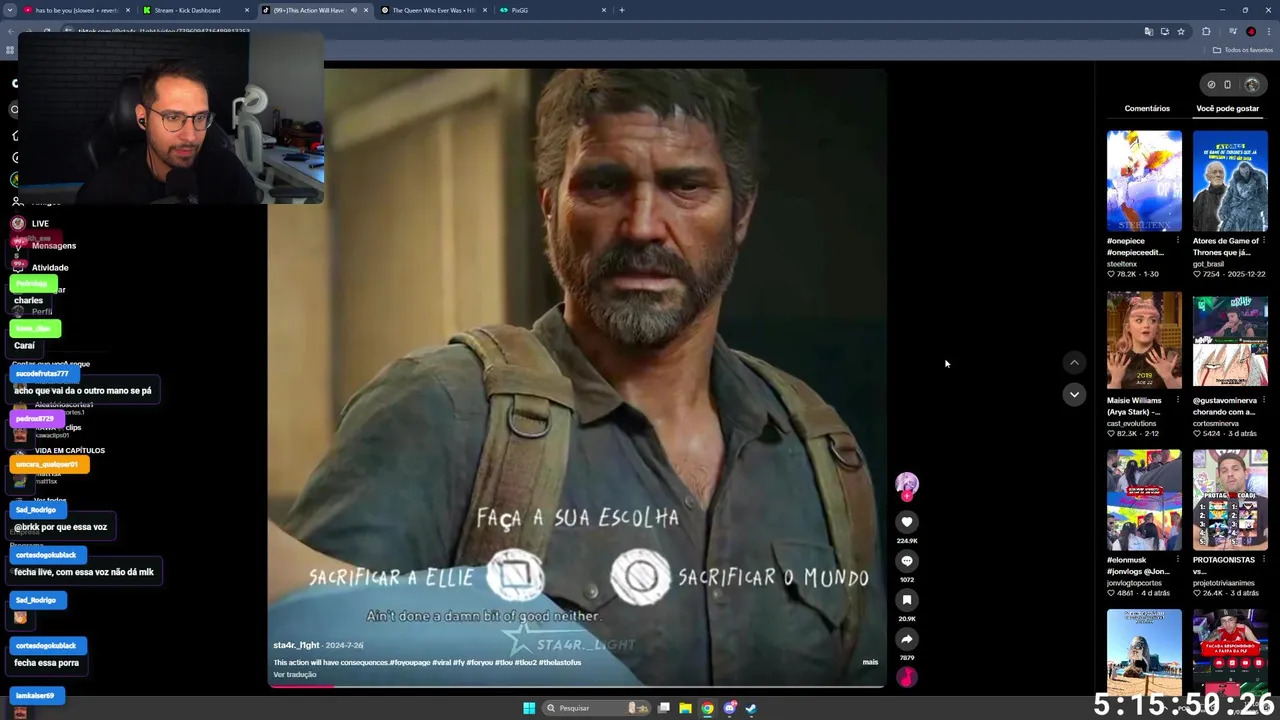The height and width of the screenshot is (720, 1280).
Task: Click the cast_evolutions uploader name
Action: [1131, 423]
